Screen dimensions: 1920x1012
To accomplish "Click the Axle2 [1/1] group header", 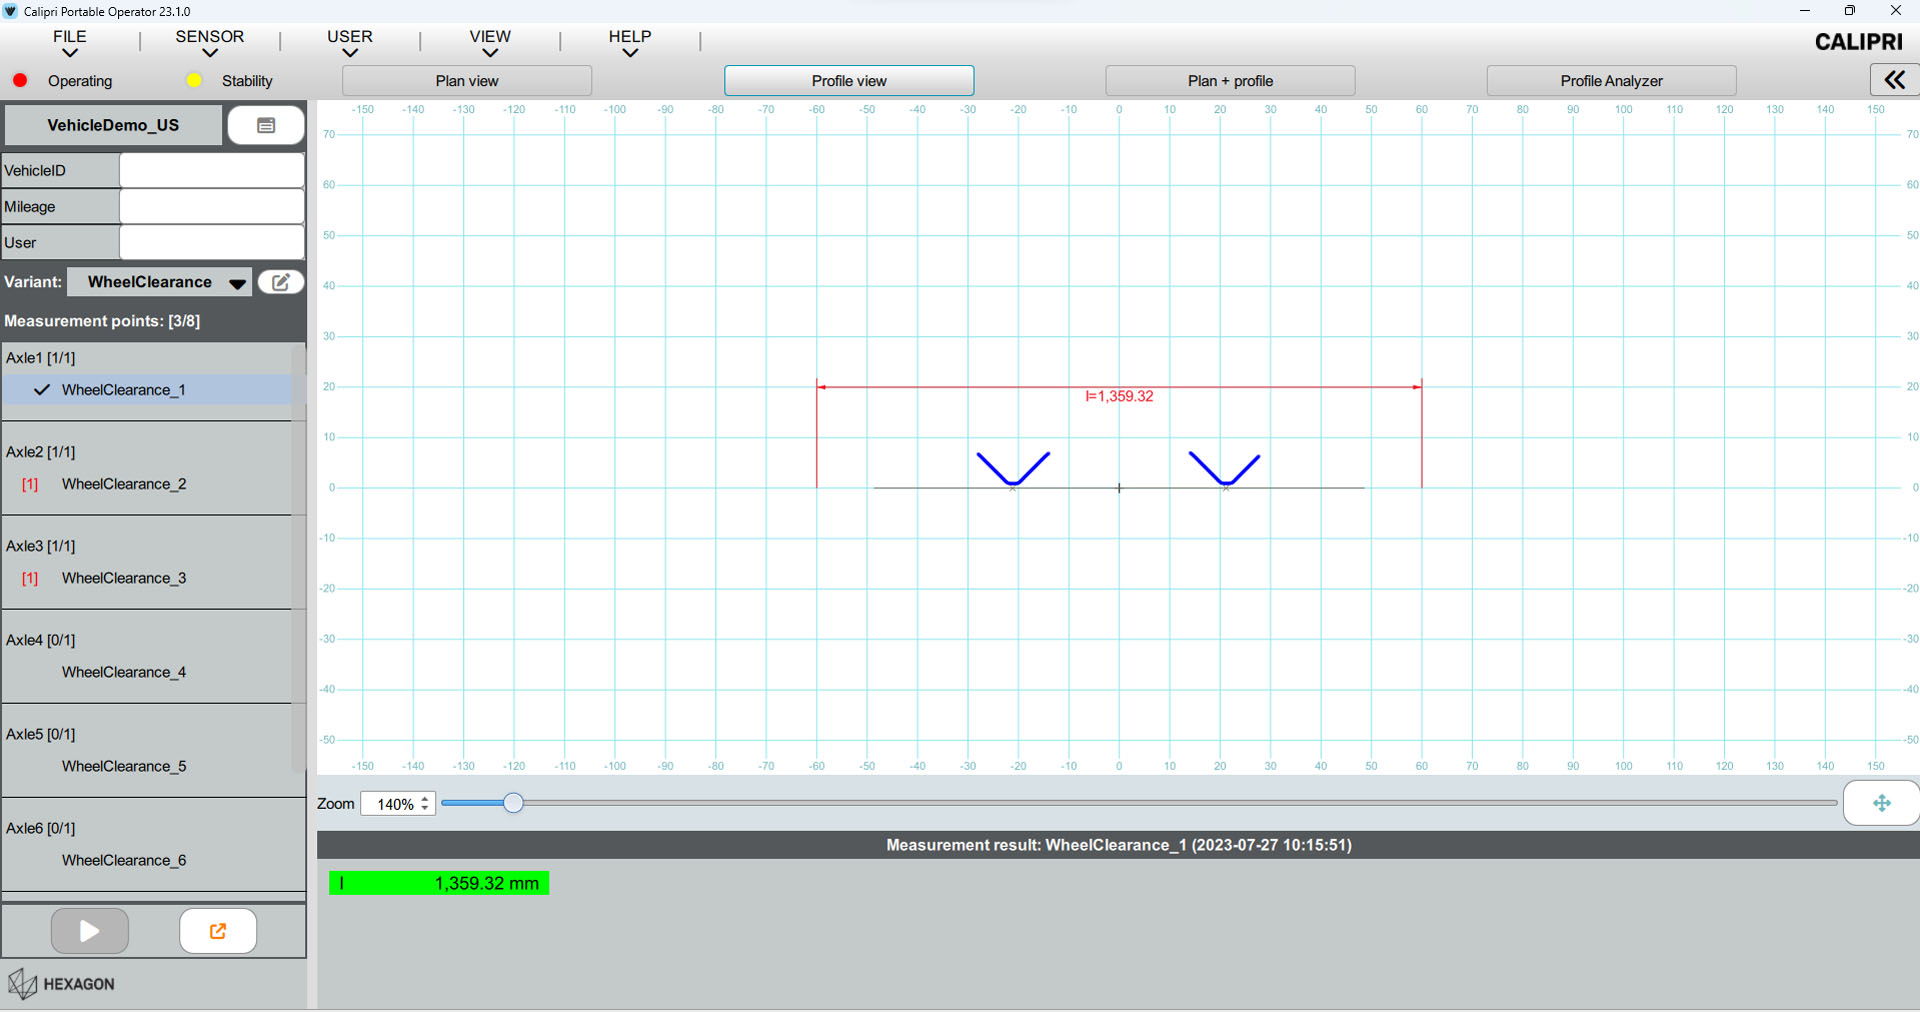I will coord(41,452).
